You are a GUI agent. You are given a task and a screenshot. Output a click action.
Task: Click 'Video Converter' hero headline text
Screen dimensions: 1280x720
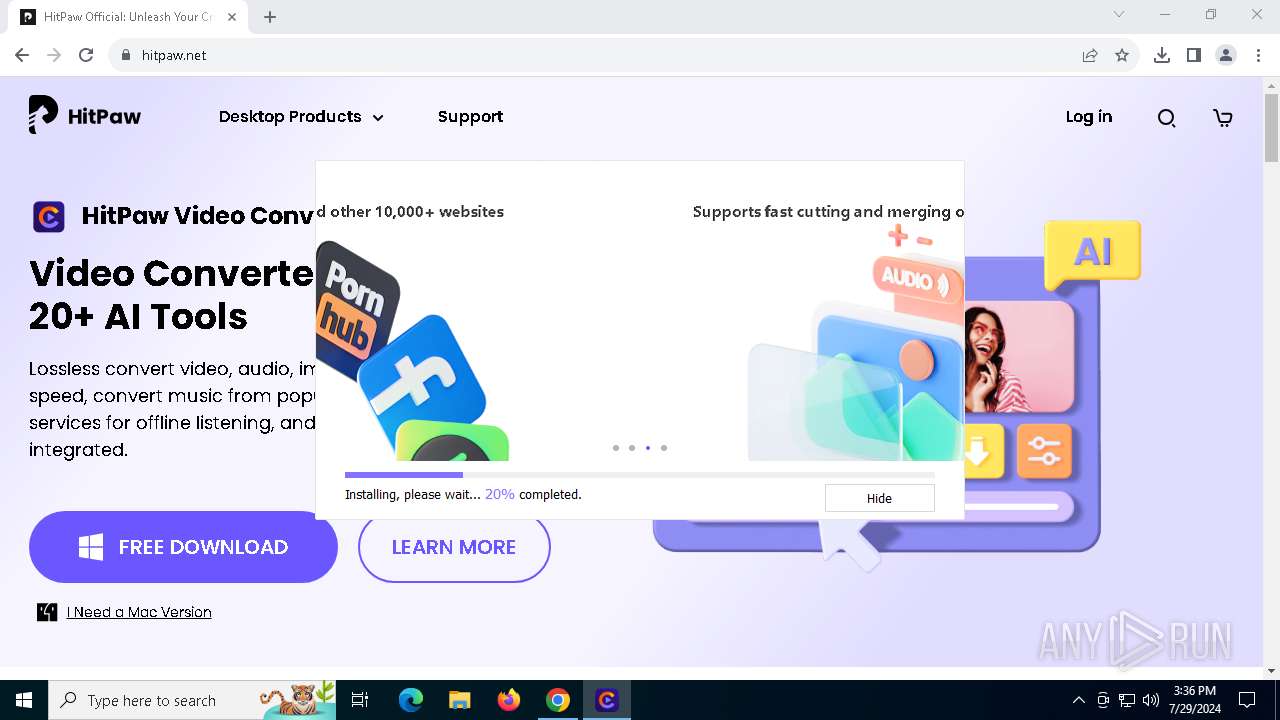click(171, 273)
